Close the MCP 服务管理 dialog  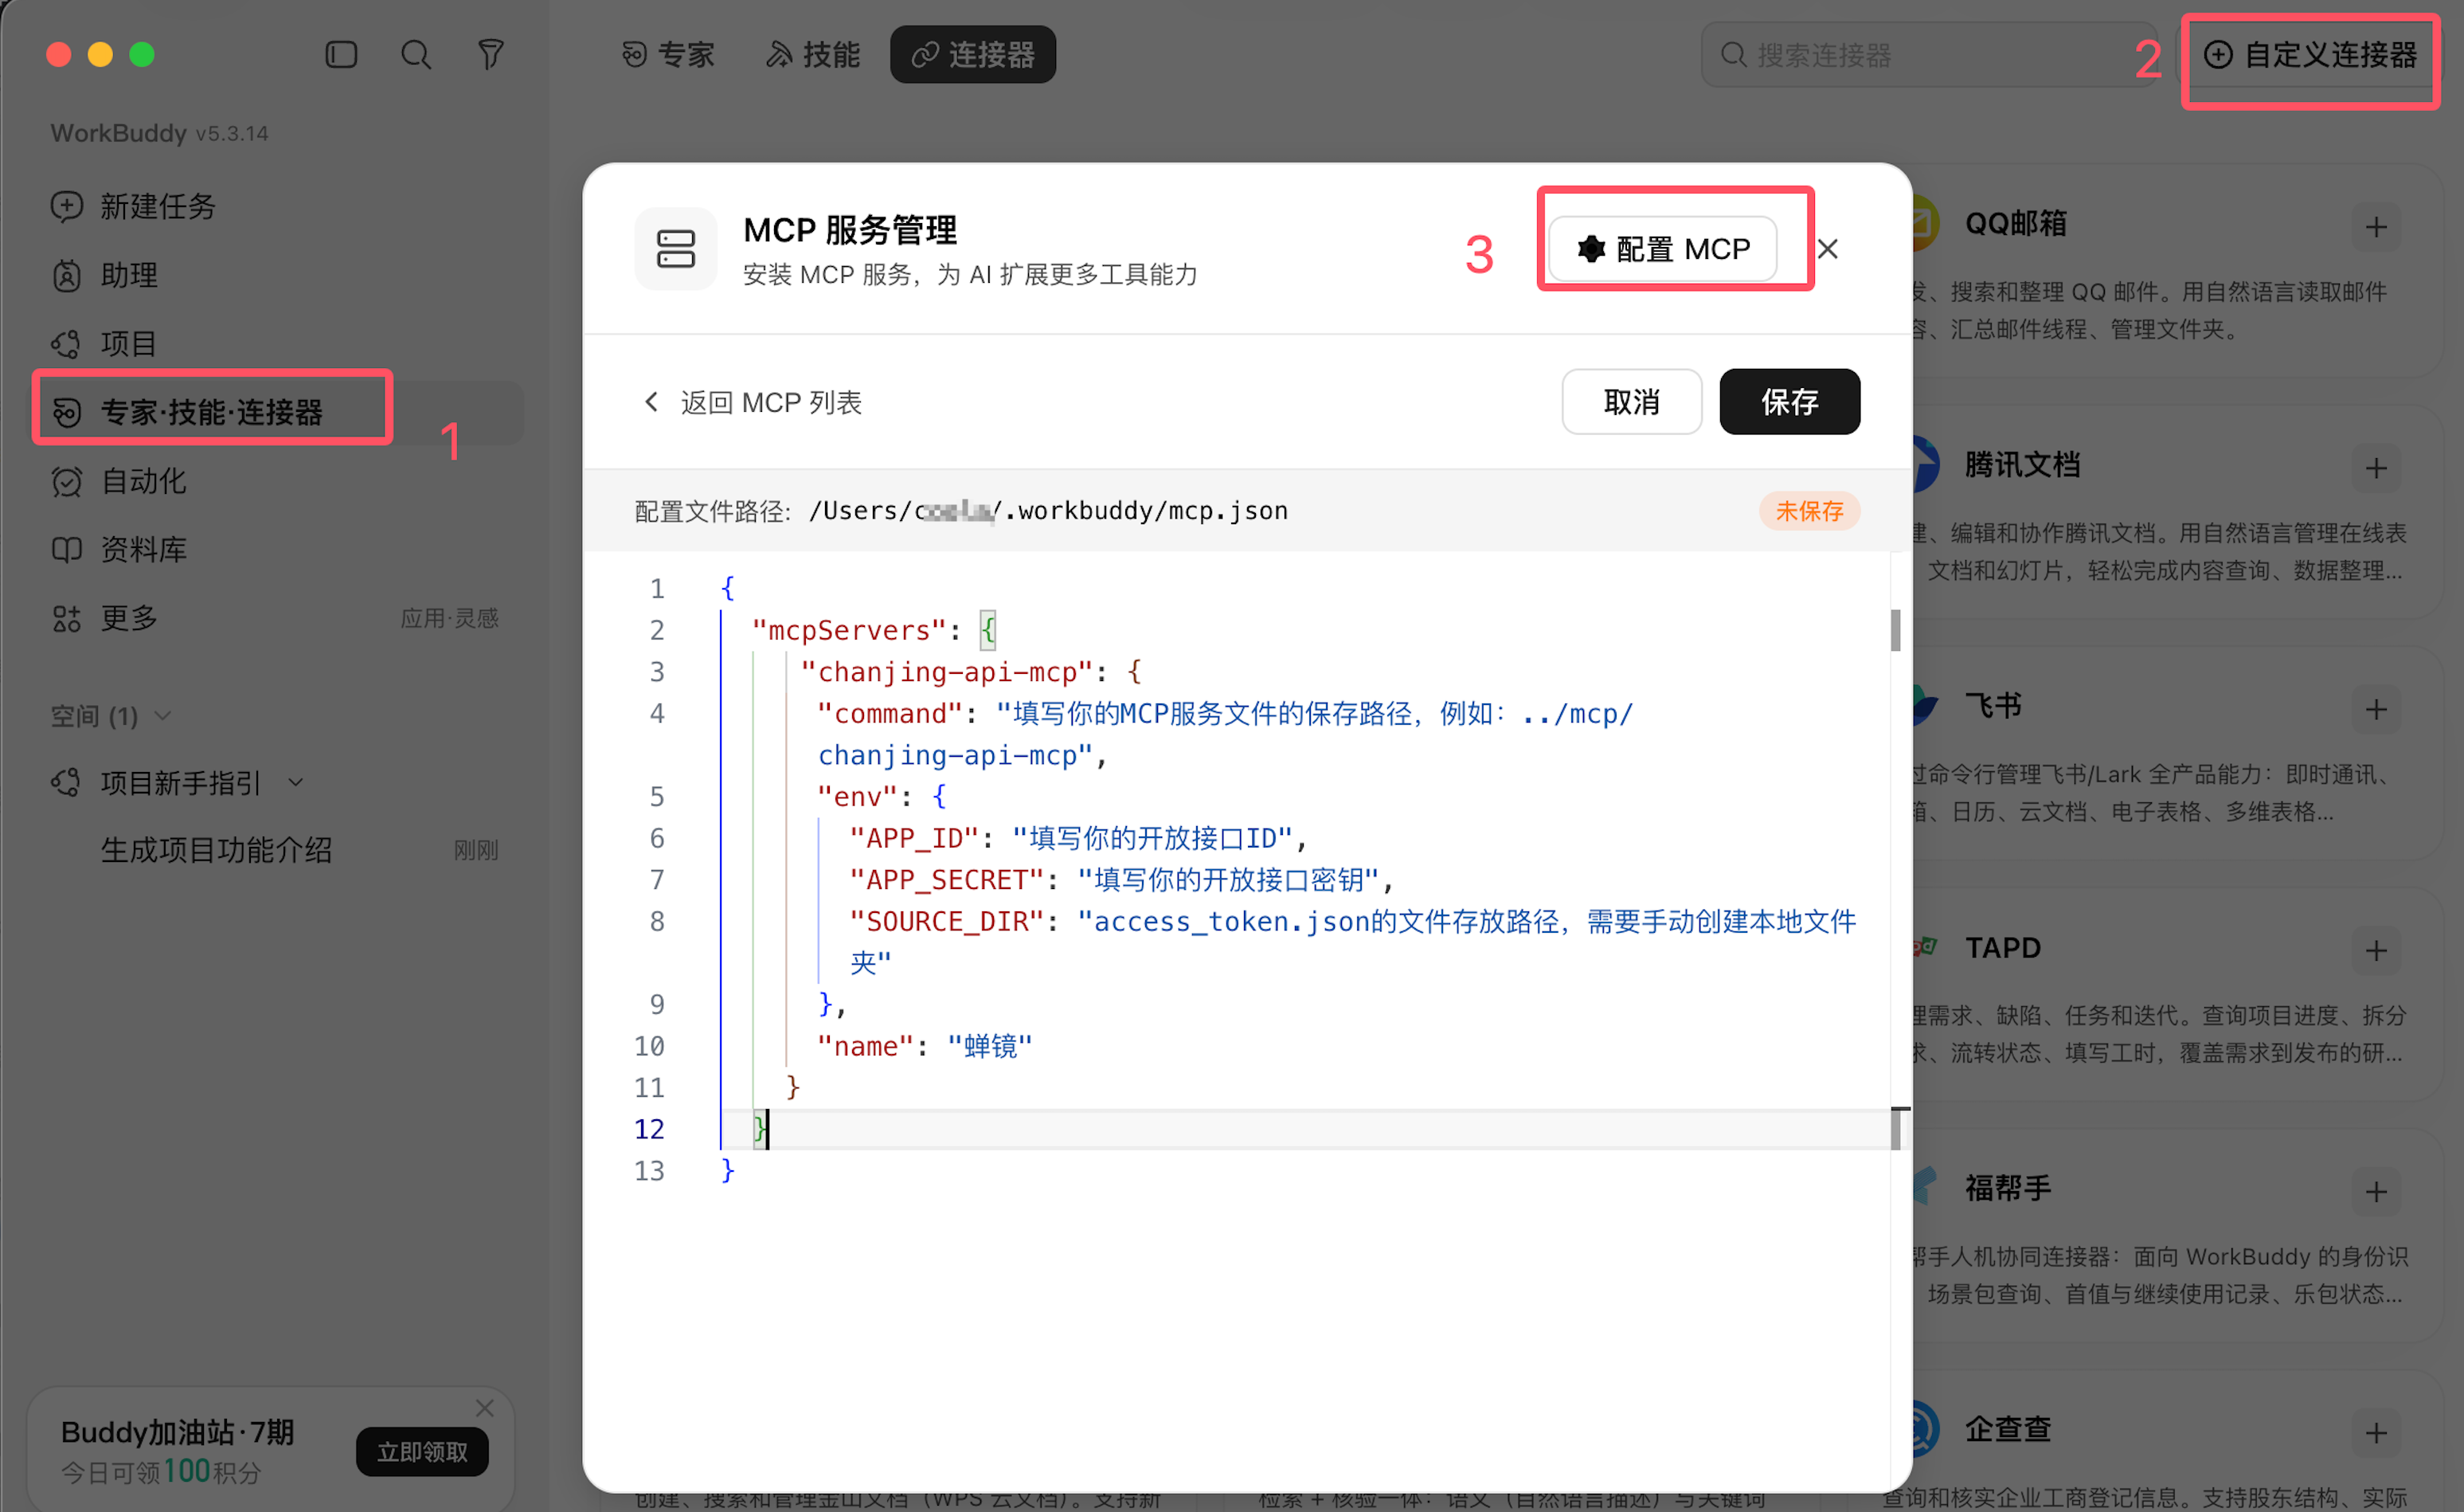1827,249
